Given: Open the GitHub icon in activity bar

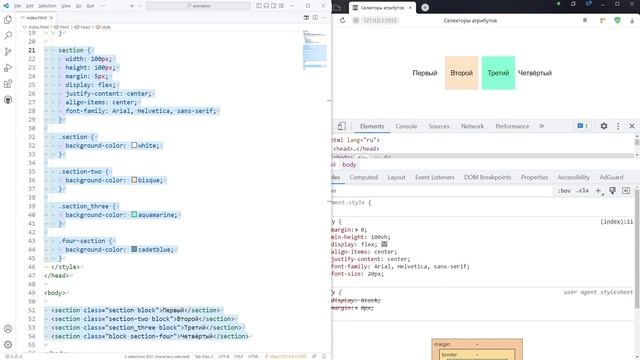Looking at the screenshot, I should pyautogui.click(x=8, y=100).
